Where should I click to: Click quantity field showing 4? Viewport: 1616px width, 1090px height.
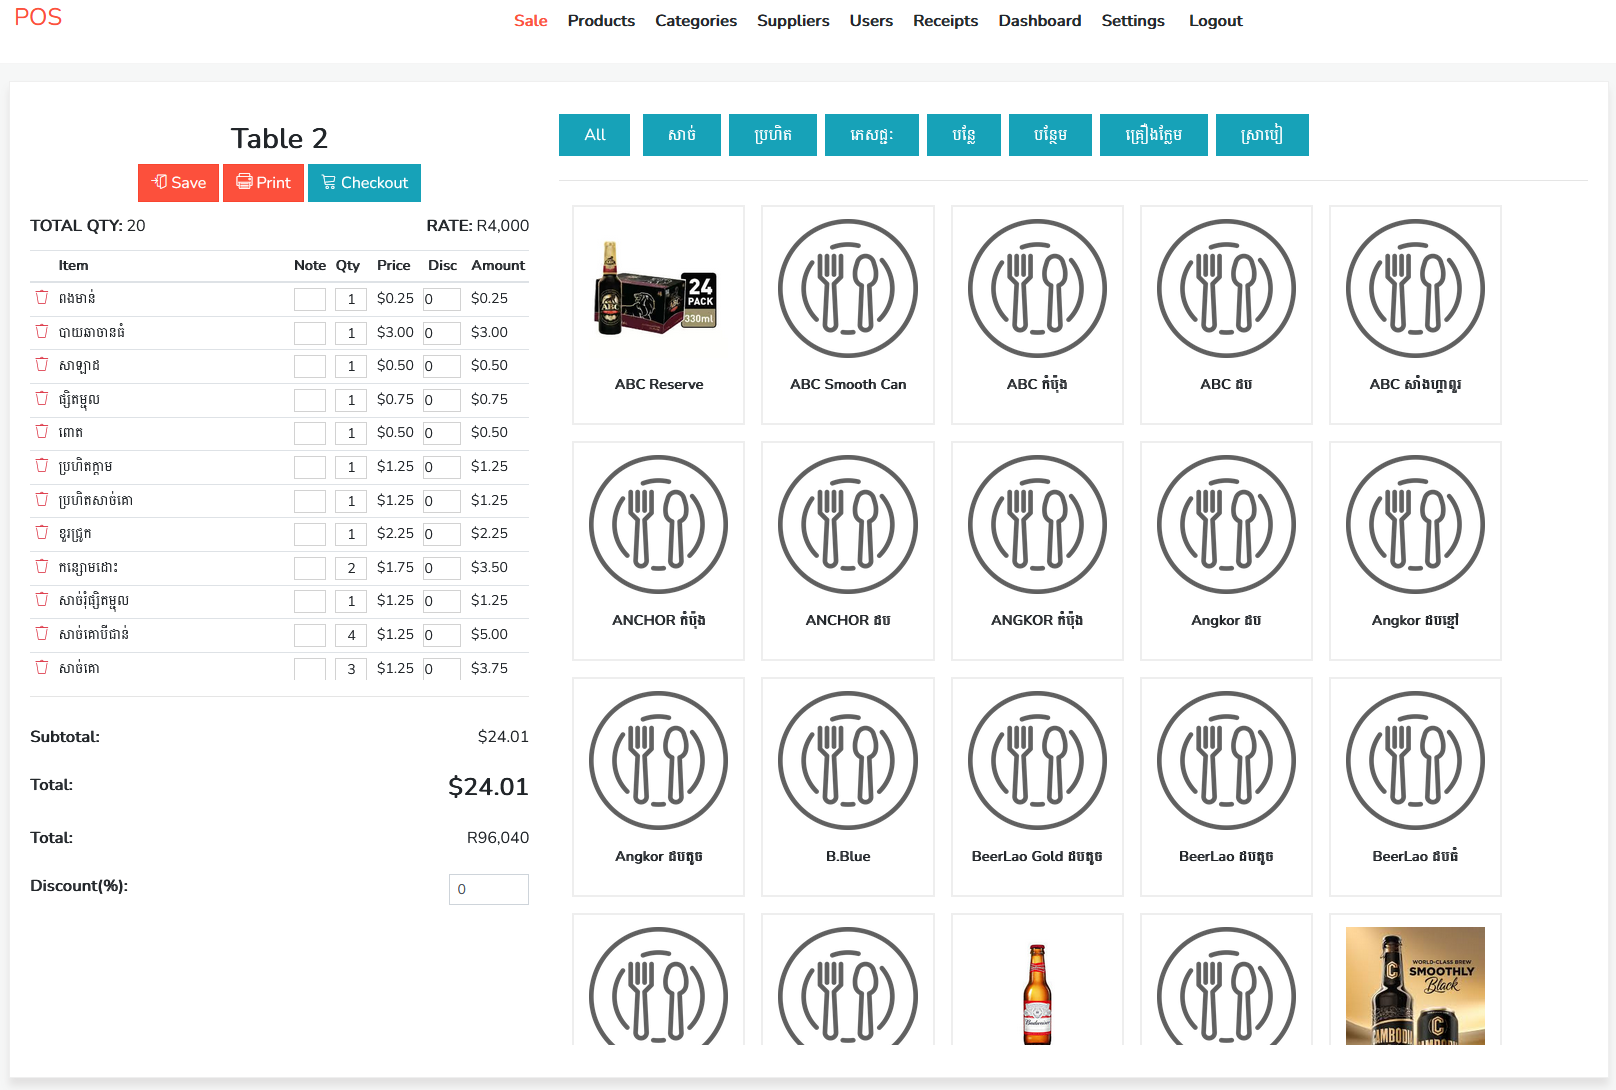click(351, 635)
